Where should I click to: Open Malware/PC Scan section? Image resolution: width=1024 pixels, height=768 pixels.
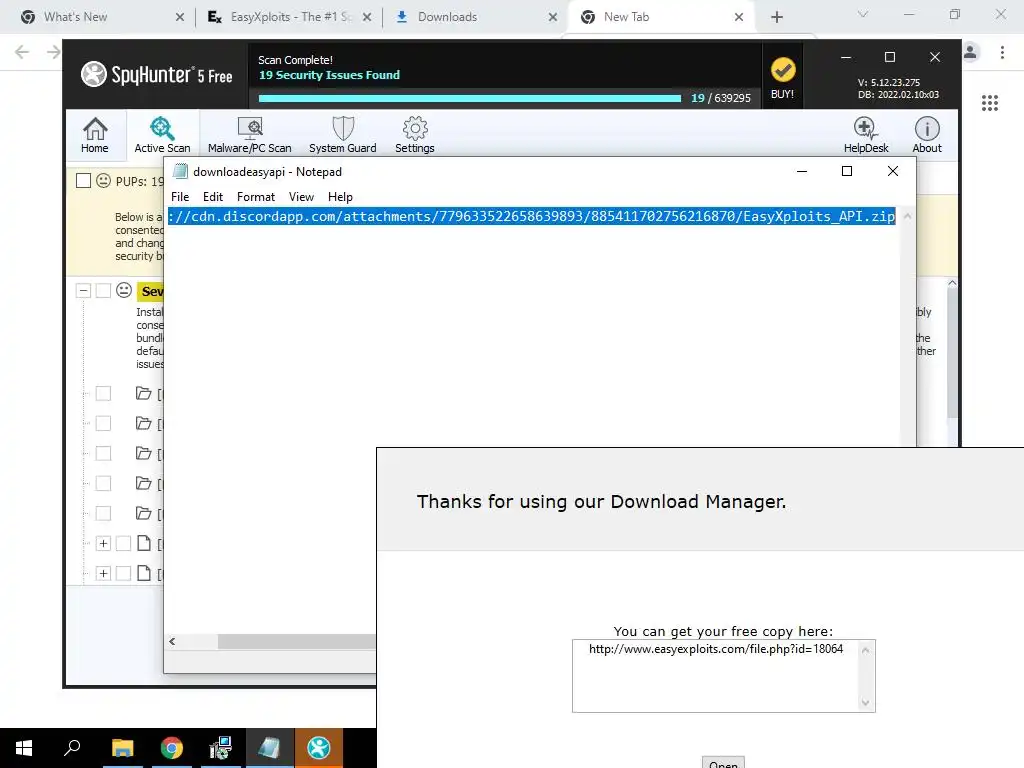[x=249, y=135]
